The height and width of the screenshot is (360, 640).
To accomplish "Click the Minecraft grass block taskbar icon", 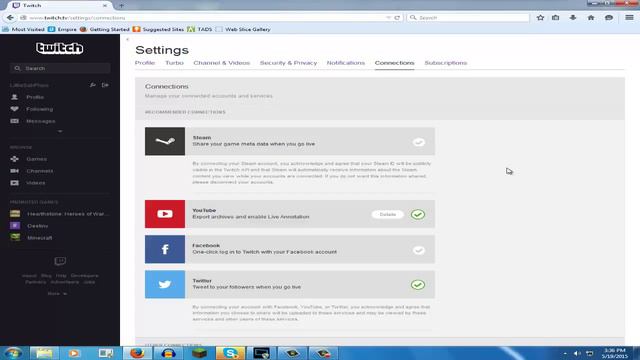I will pyautogui.click(x=200, y=353).
